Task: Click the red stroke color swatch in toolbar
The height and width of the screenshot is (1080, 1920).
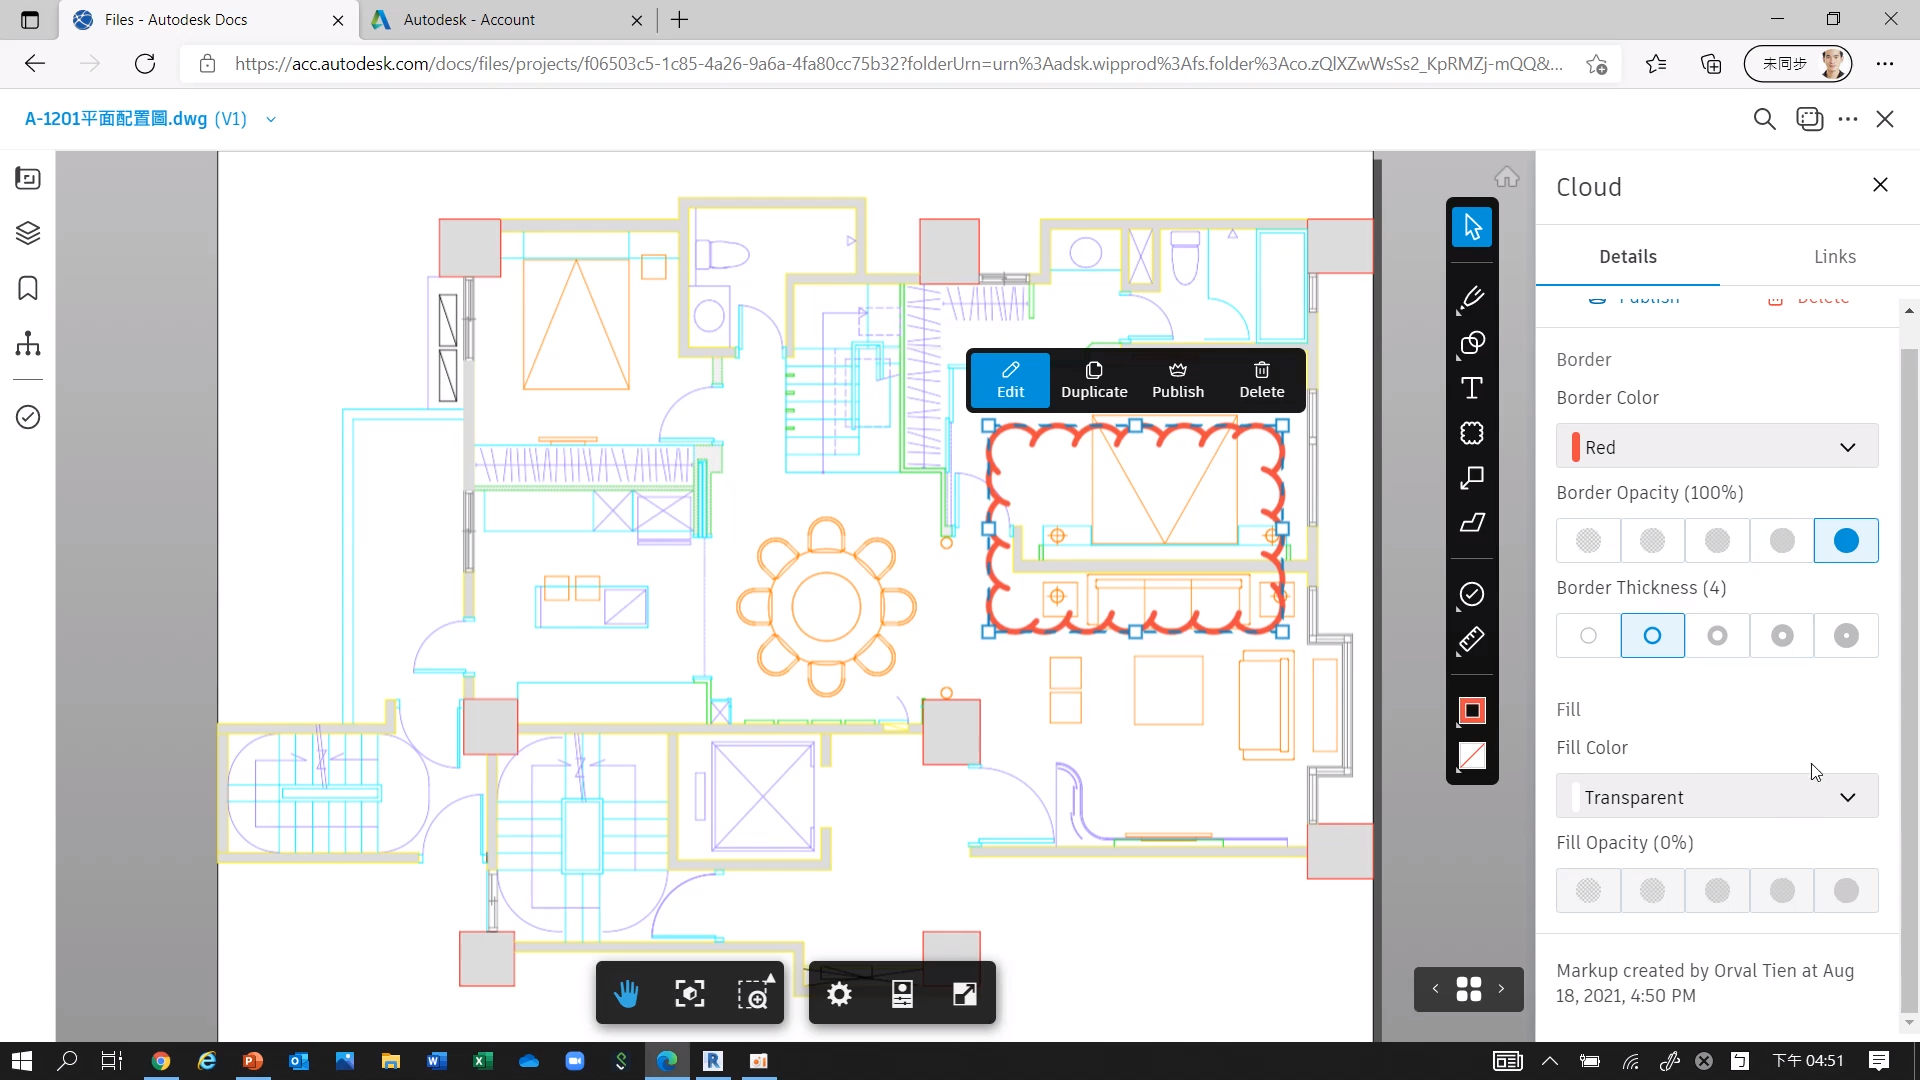Action: pos(1472,711)
